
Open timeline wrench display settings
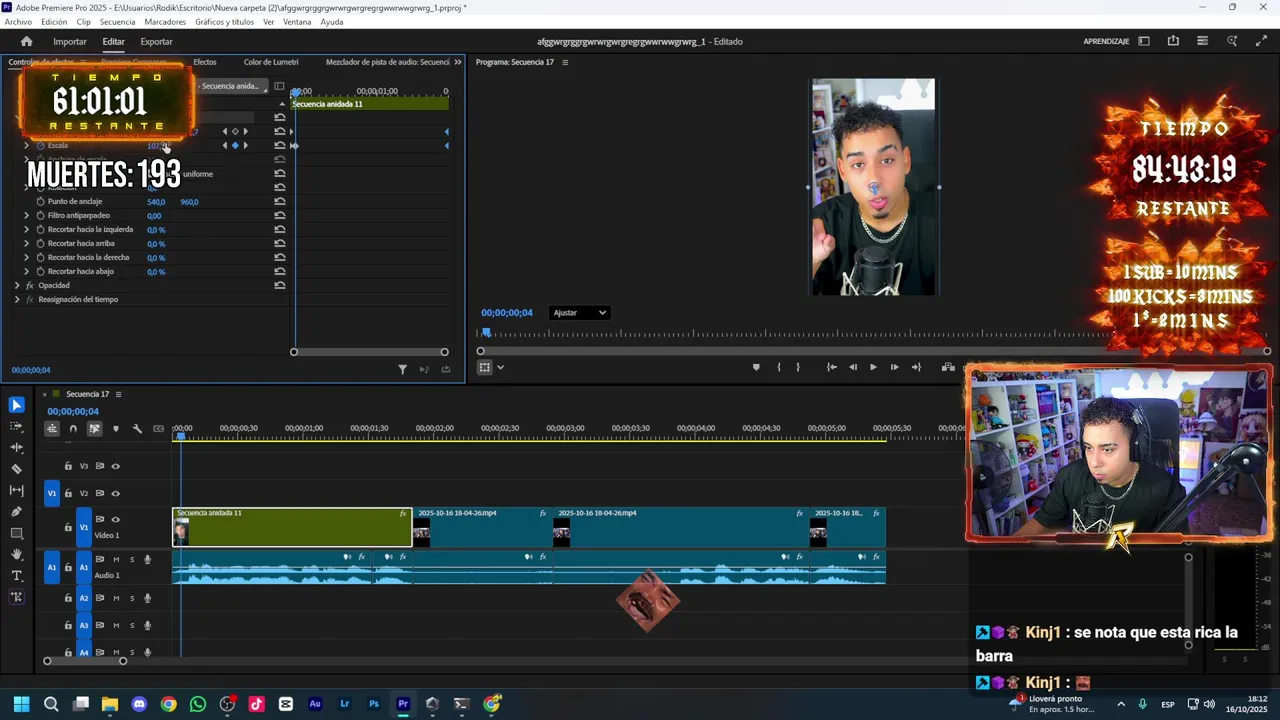pos(137,429)
